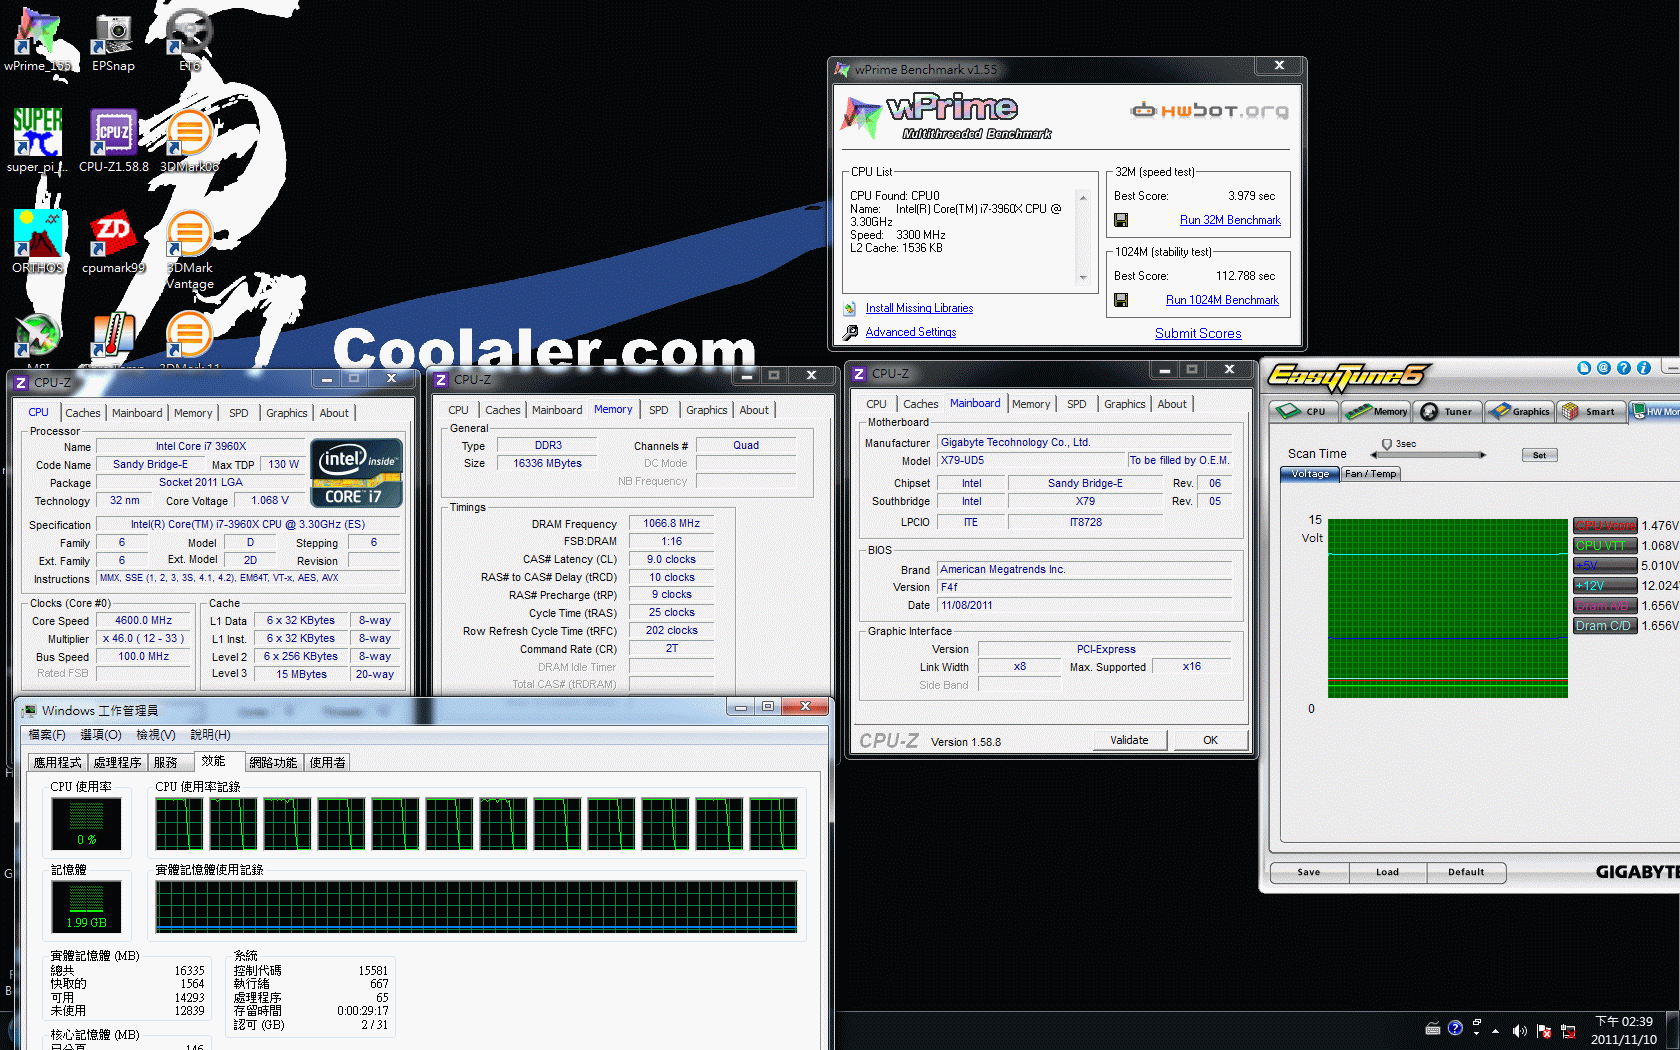1680x1050 pixels.
Task: Click the Install Missing Libraries link
Action: (919, 308)
